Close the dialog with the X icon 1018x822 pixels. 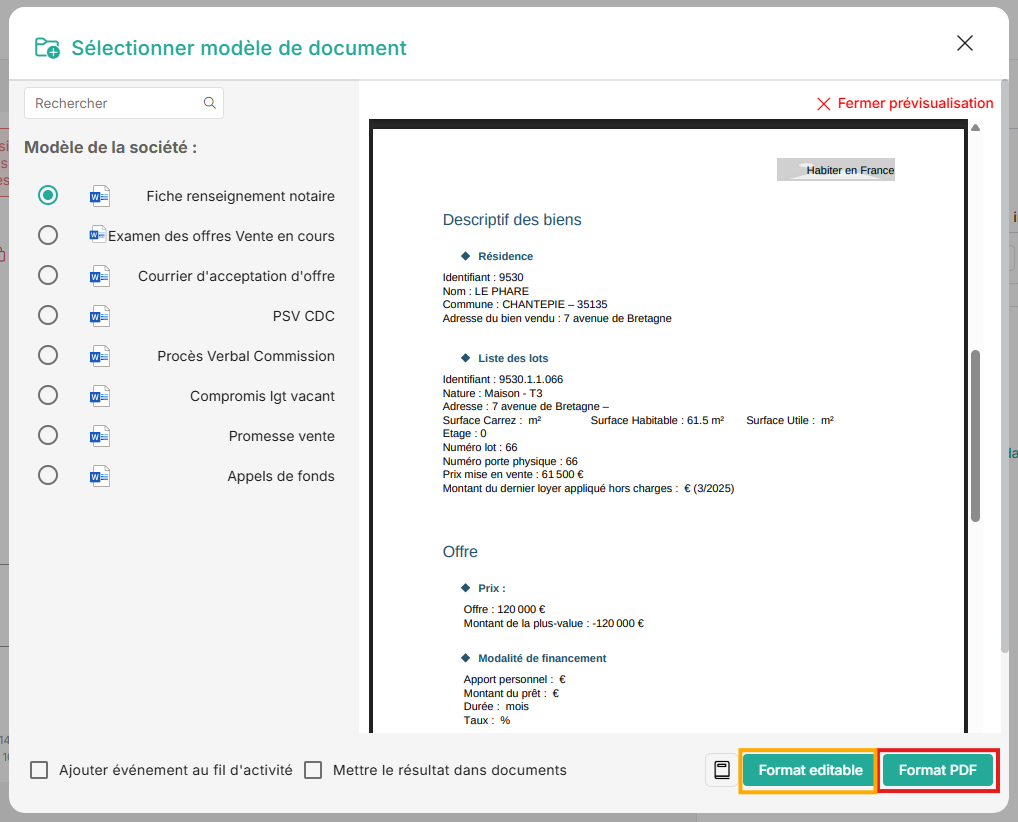[x=965, y=43]
